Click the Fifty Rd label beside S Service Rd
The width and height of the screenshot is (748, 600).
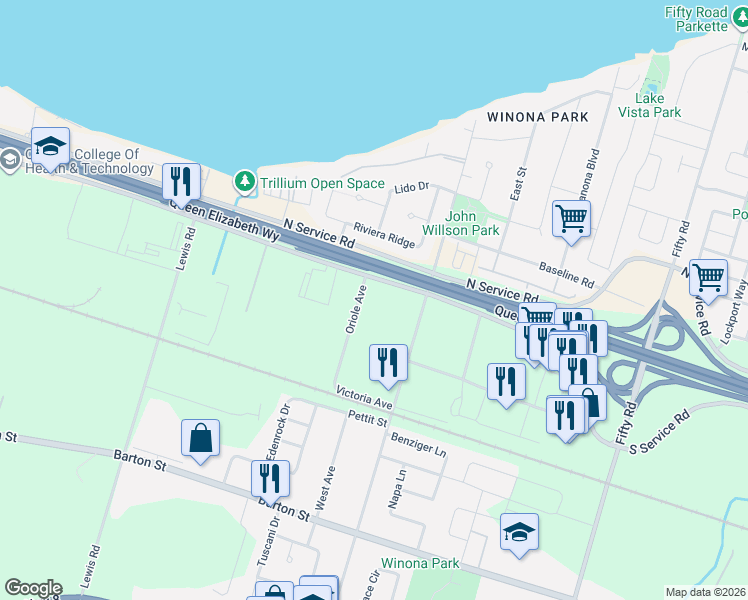(x=626, y=424)
